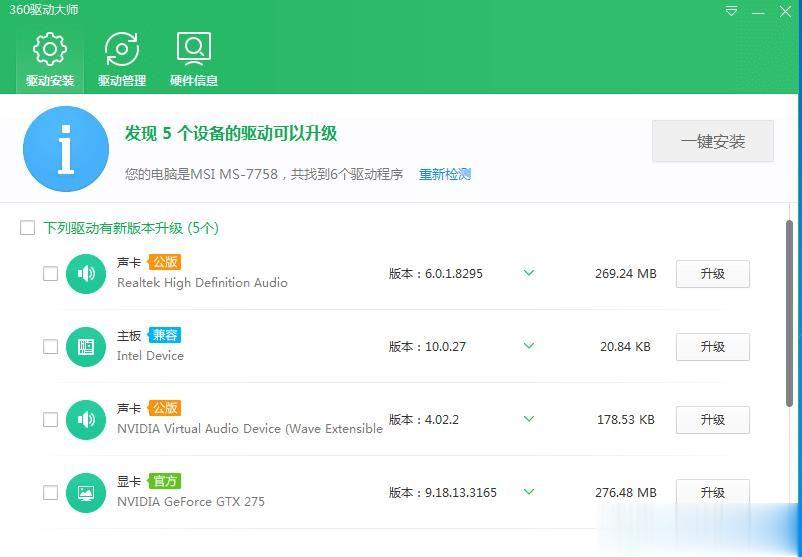
Task: Upgrade the Realtek High Definition Audio driver
Action: pos(712,274)
